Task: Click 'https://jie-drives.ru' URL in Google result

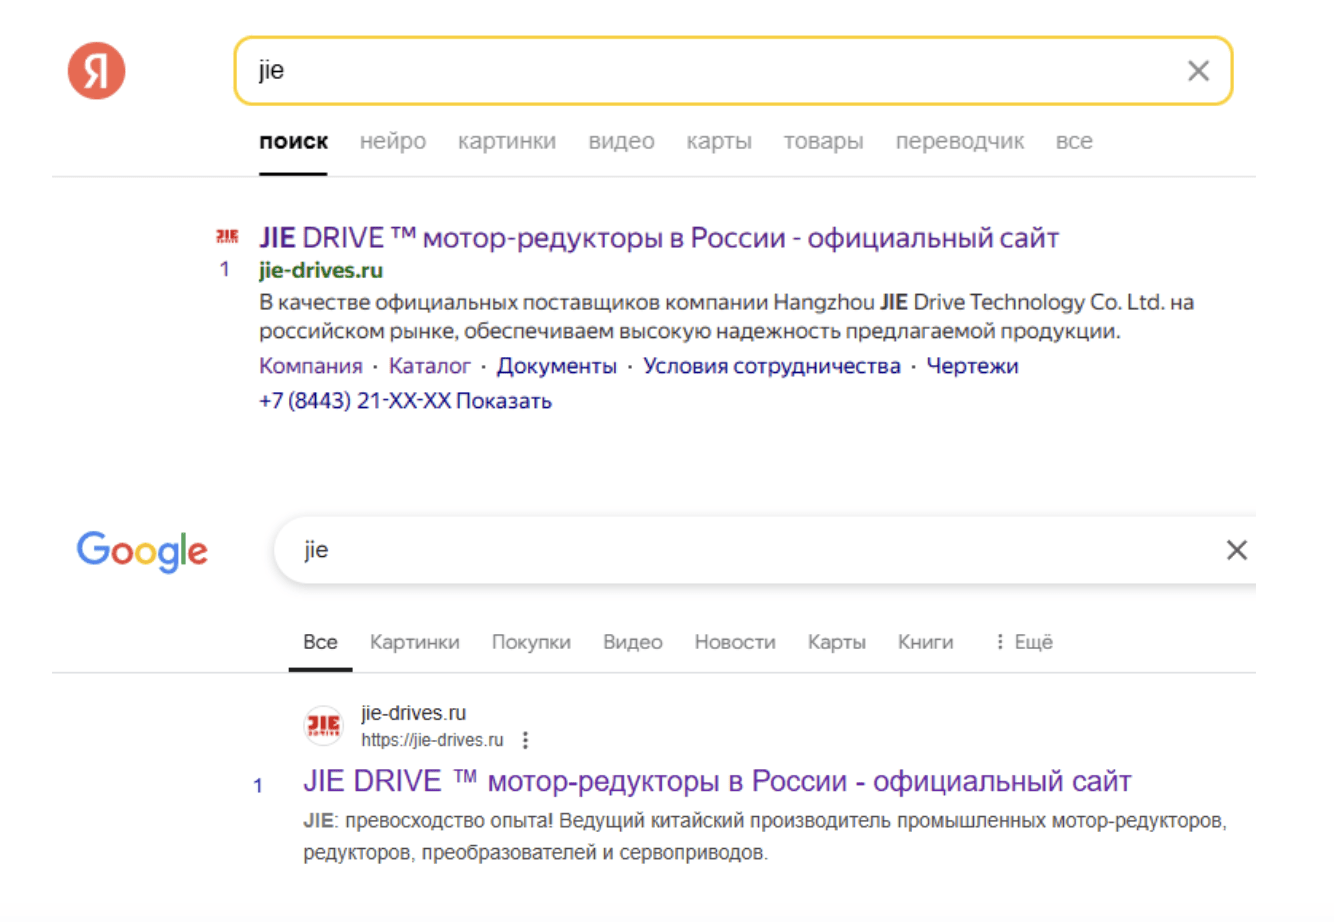Action: [x=432, y=740]
